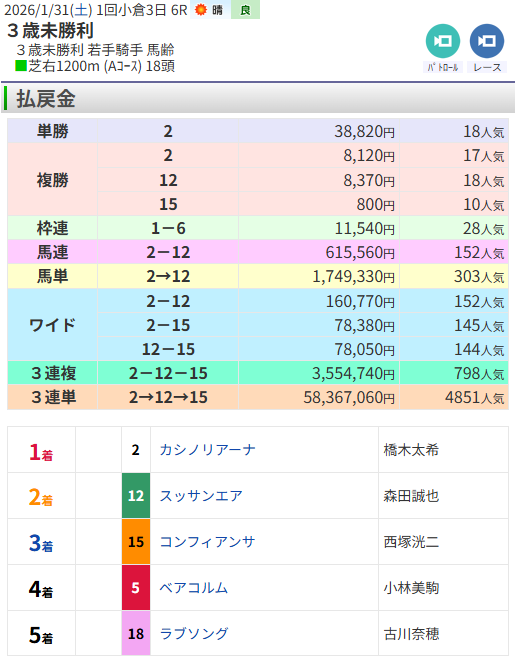Screen dimensions: 516x661
Task: Click the course info 芝右1200m
Action: pos(64,67)
